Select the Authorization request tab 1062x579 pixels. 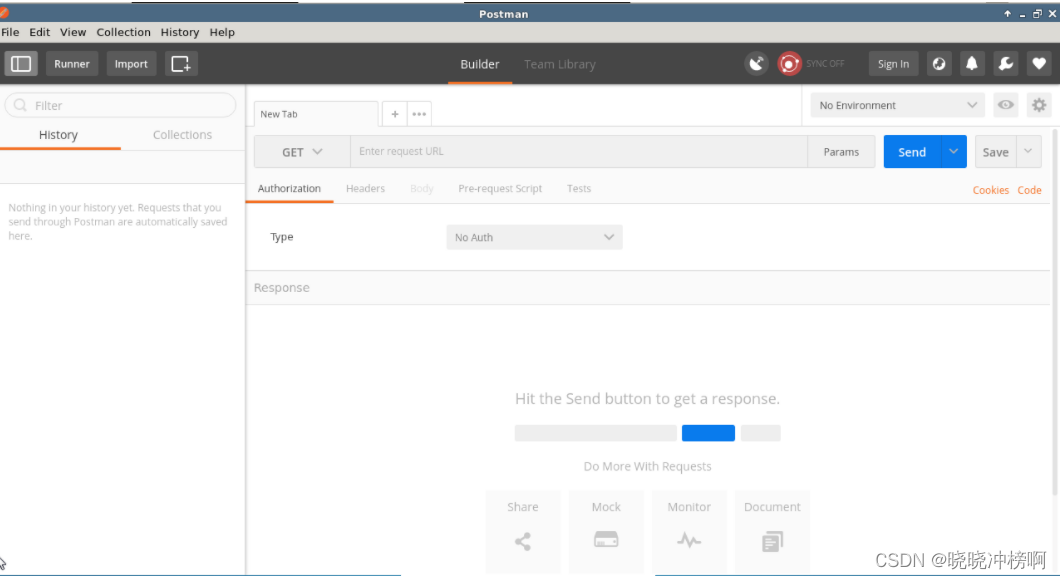pyautogui.click(x=289, y=188)
